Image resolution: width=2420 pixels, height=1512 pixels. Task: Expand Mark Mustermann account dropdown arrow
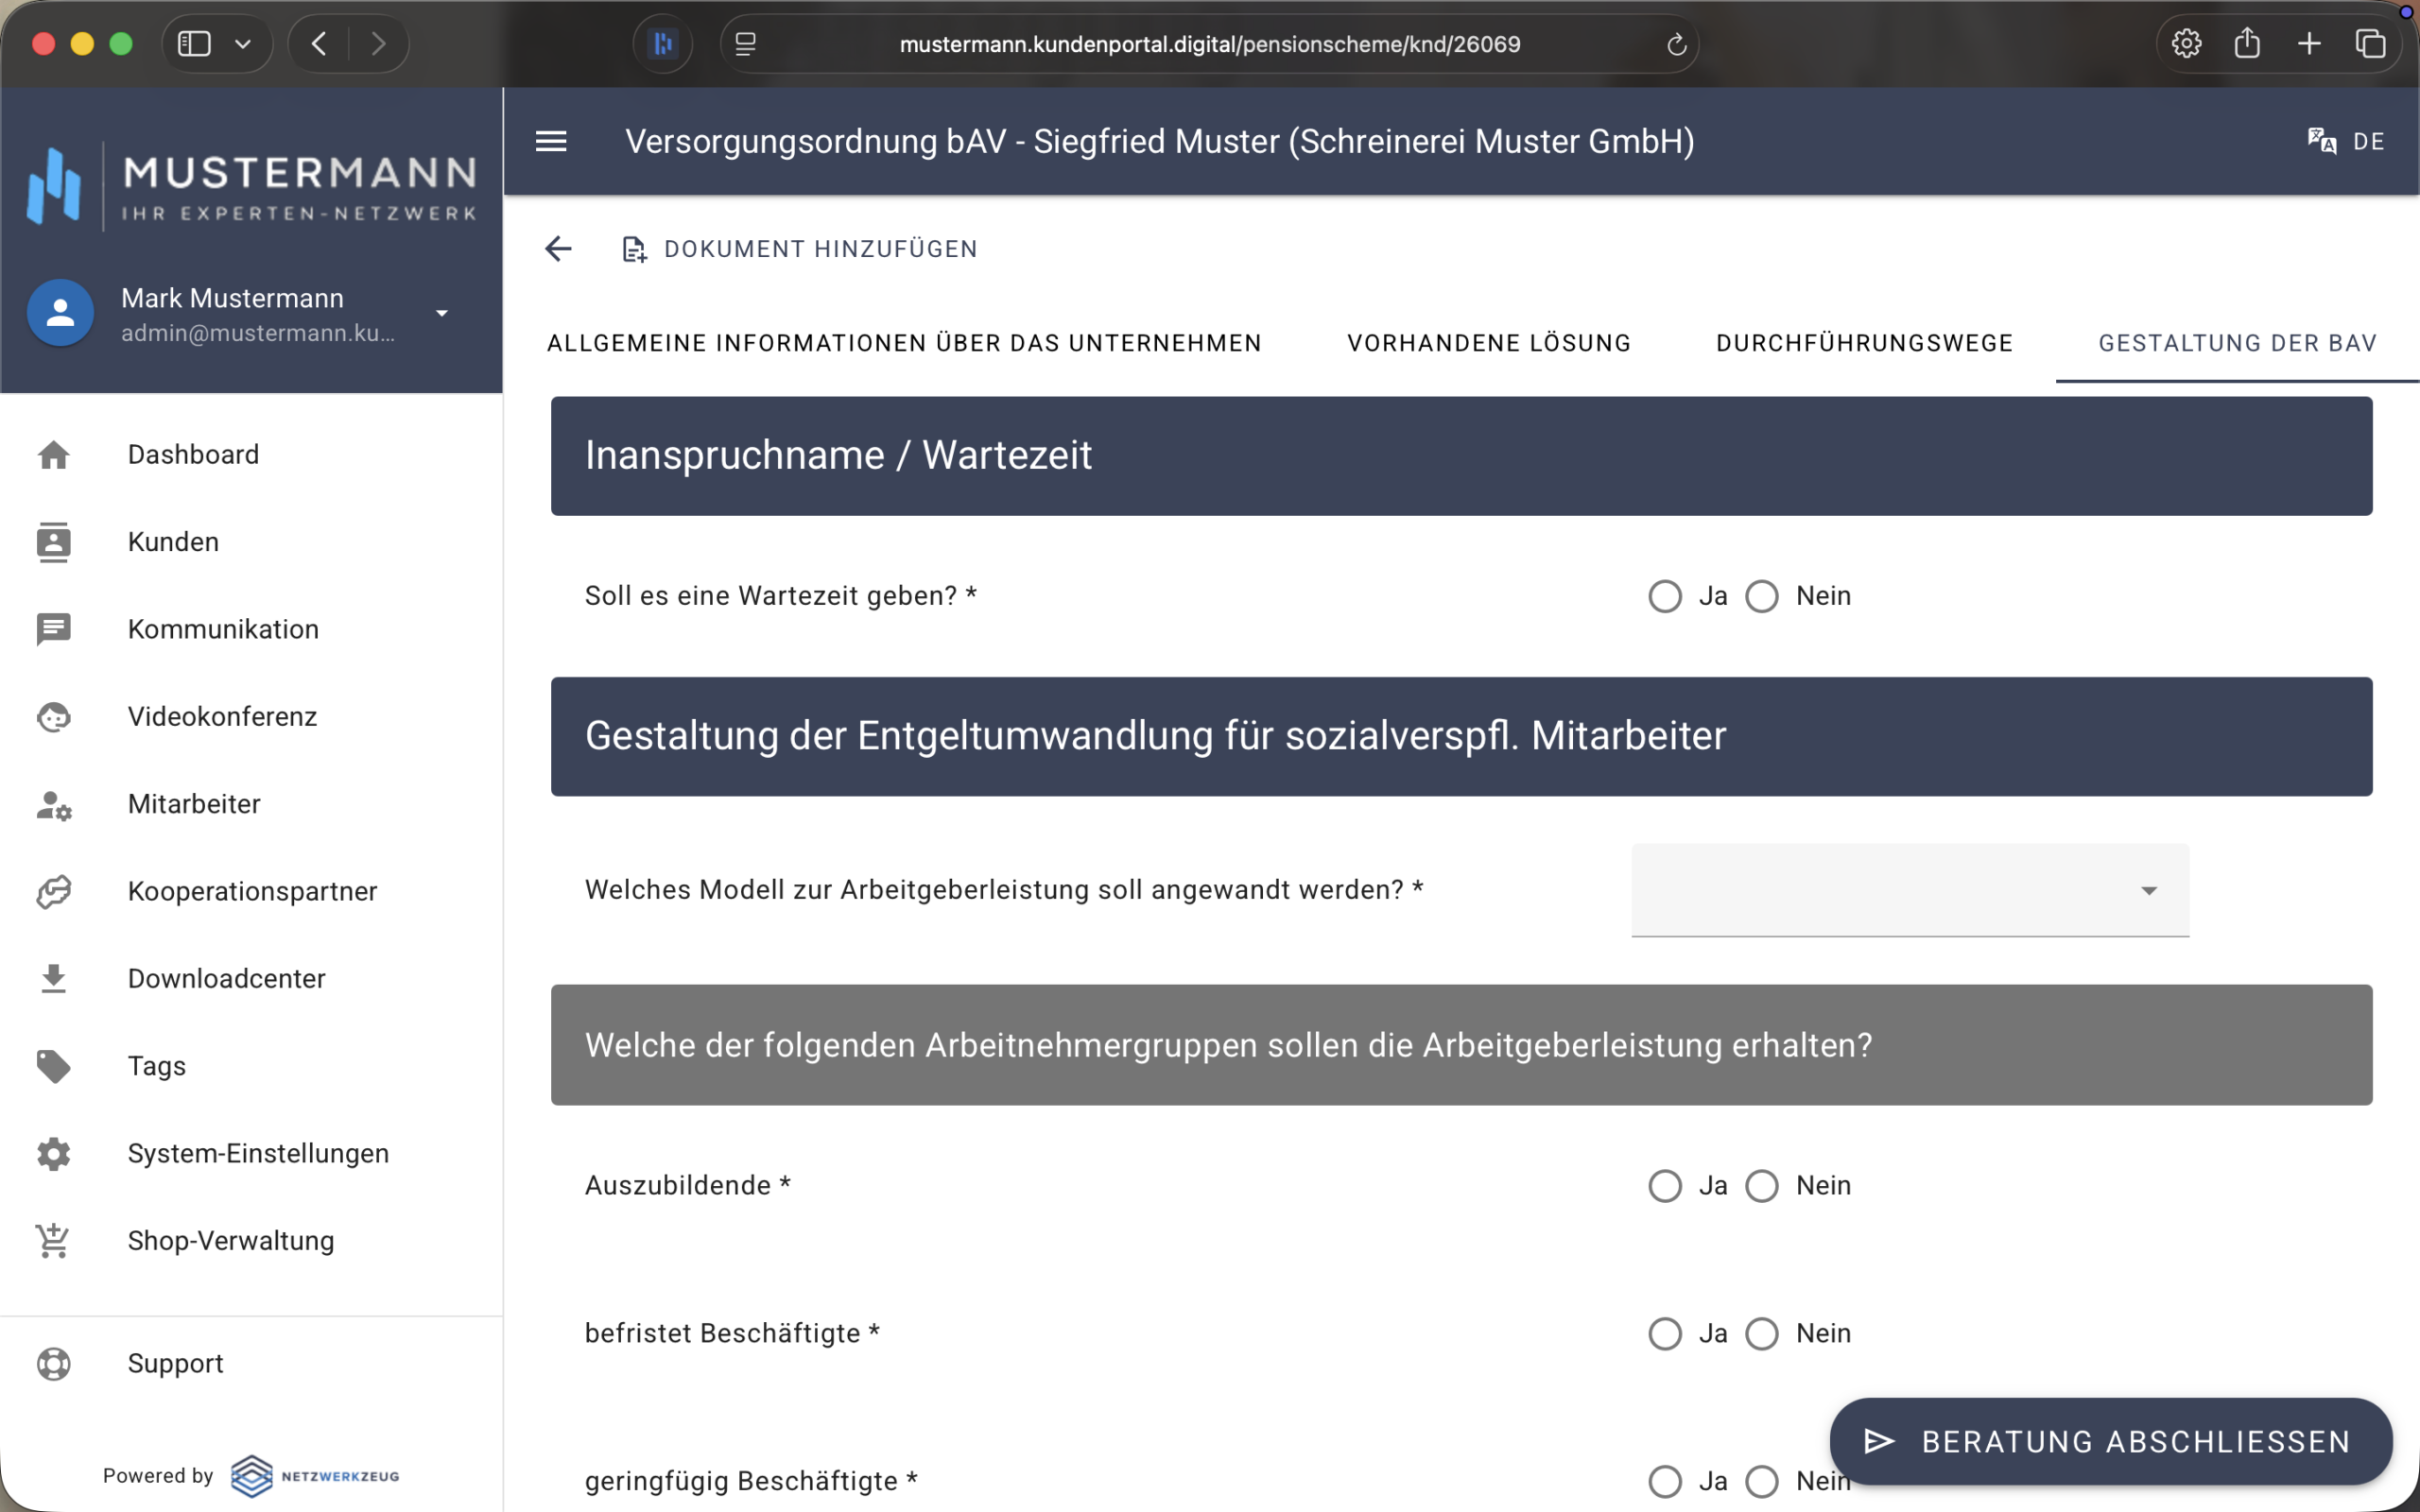(442, 314)
